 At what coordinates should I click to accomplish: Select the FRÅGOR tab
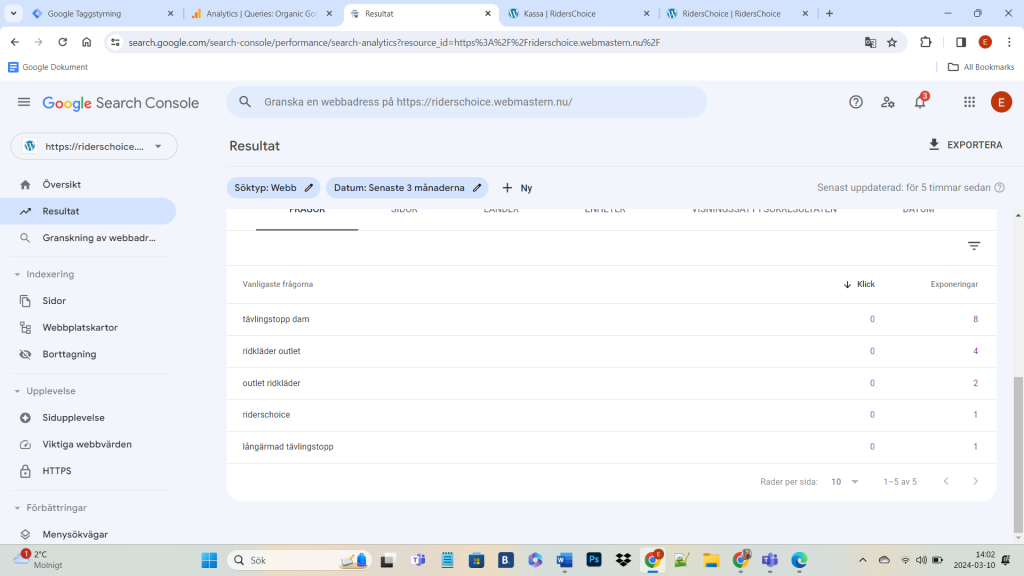[x=307, y=212]
